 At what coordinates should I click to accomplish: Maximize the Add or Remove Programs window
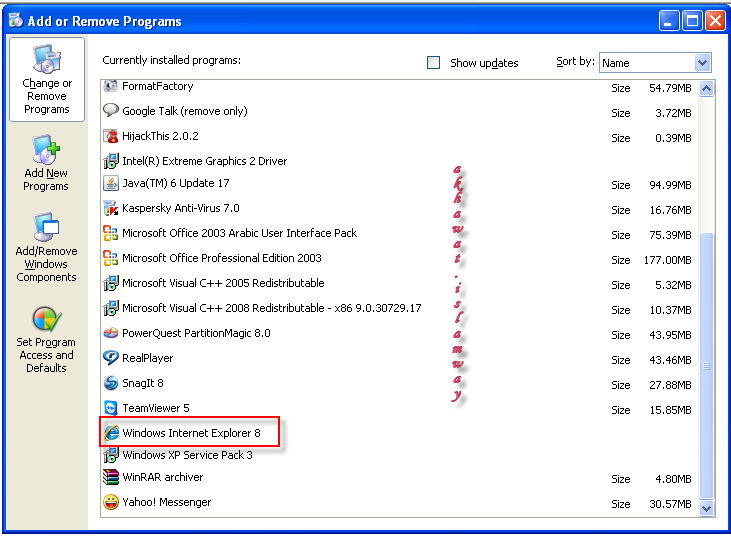click(692, 21)
